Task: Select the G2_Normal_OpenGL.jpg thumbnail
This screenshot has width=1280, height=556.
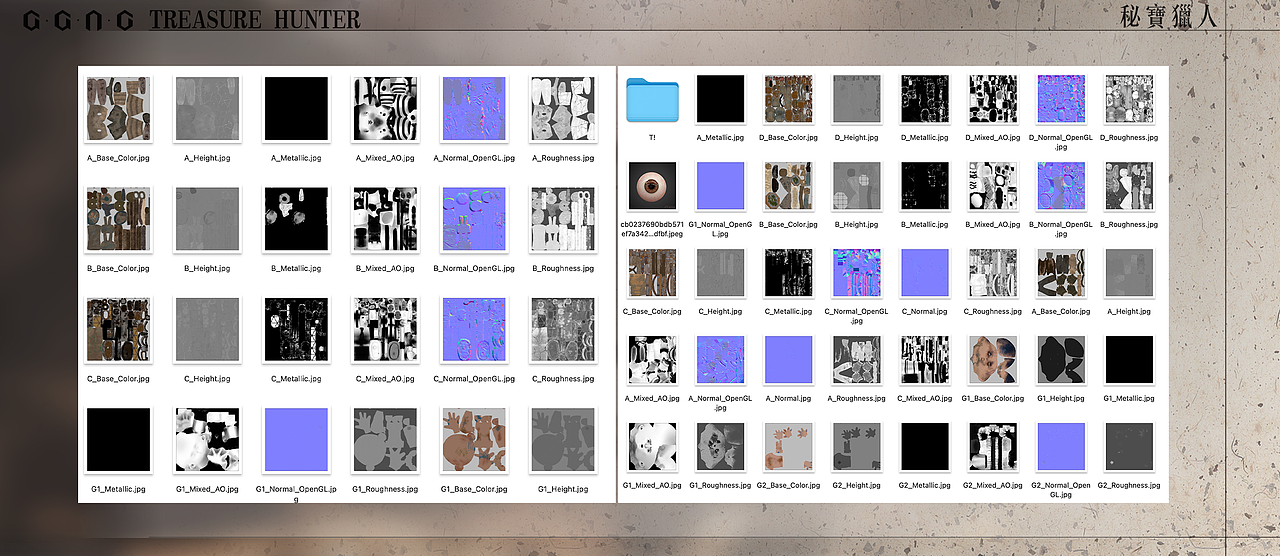Action: point(1060,447)
